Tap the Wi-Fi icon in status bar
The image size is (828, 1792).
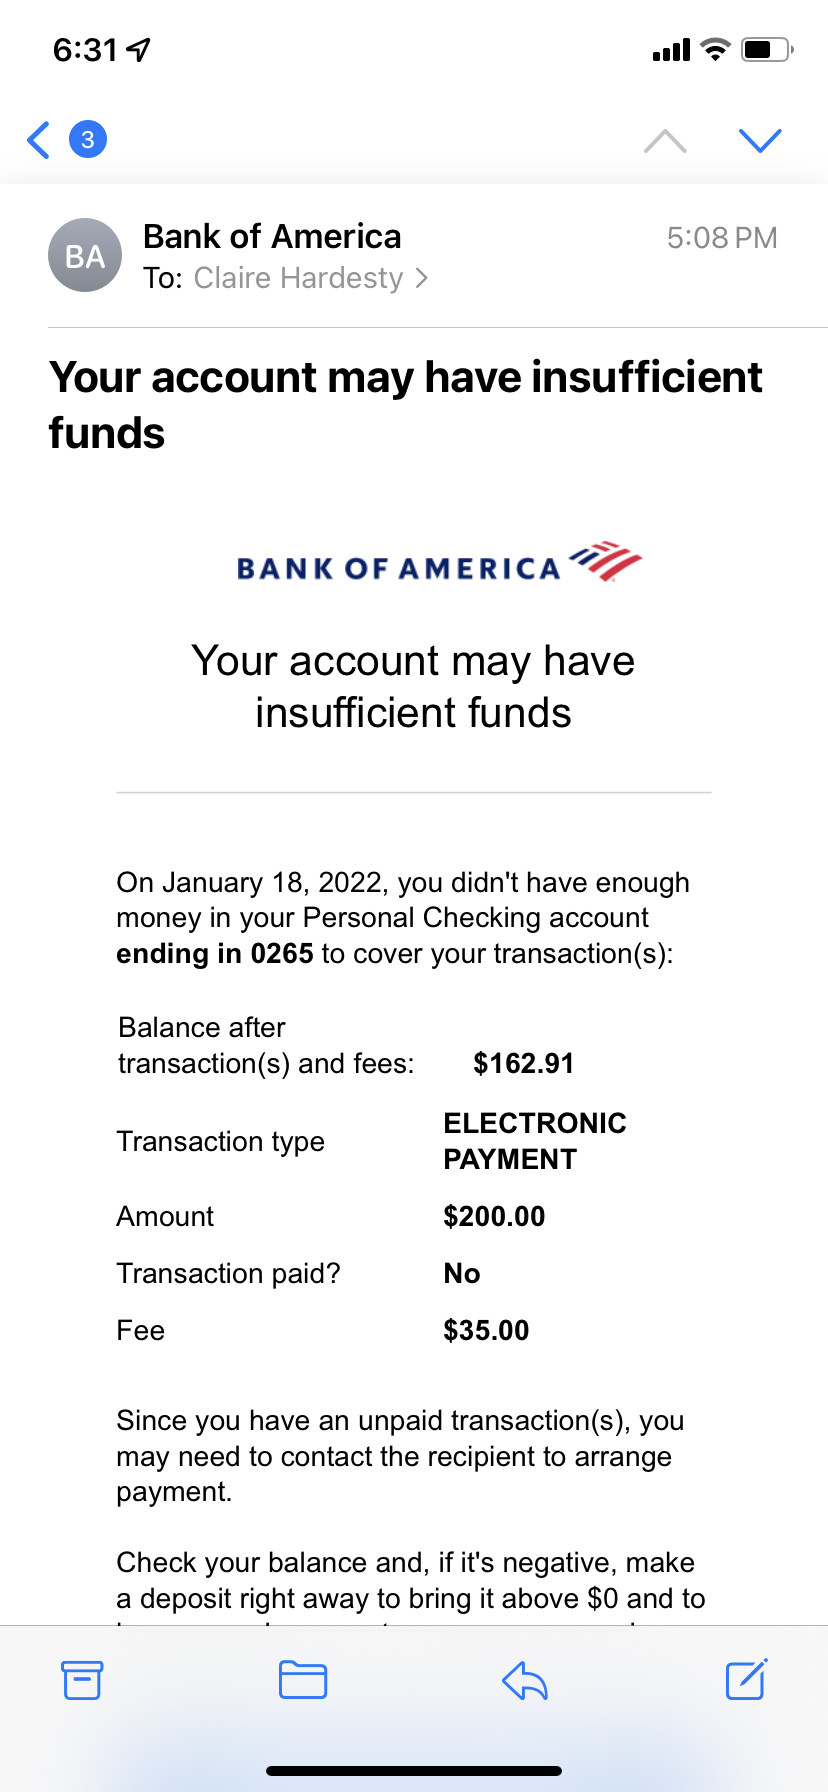(x=715, y=49)
